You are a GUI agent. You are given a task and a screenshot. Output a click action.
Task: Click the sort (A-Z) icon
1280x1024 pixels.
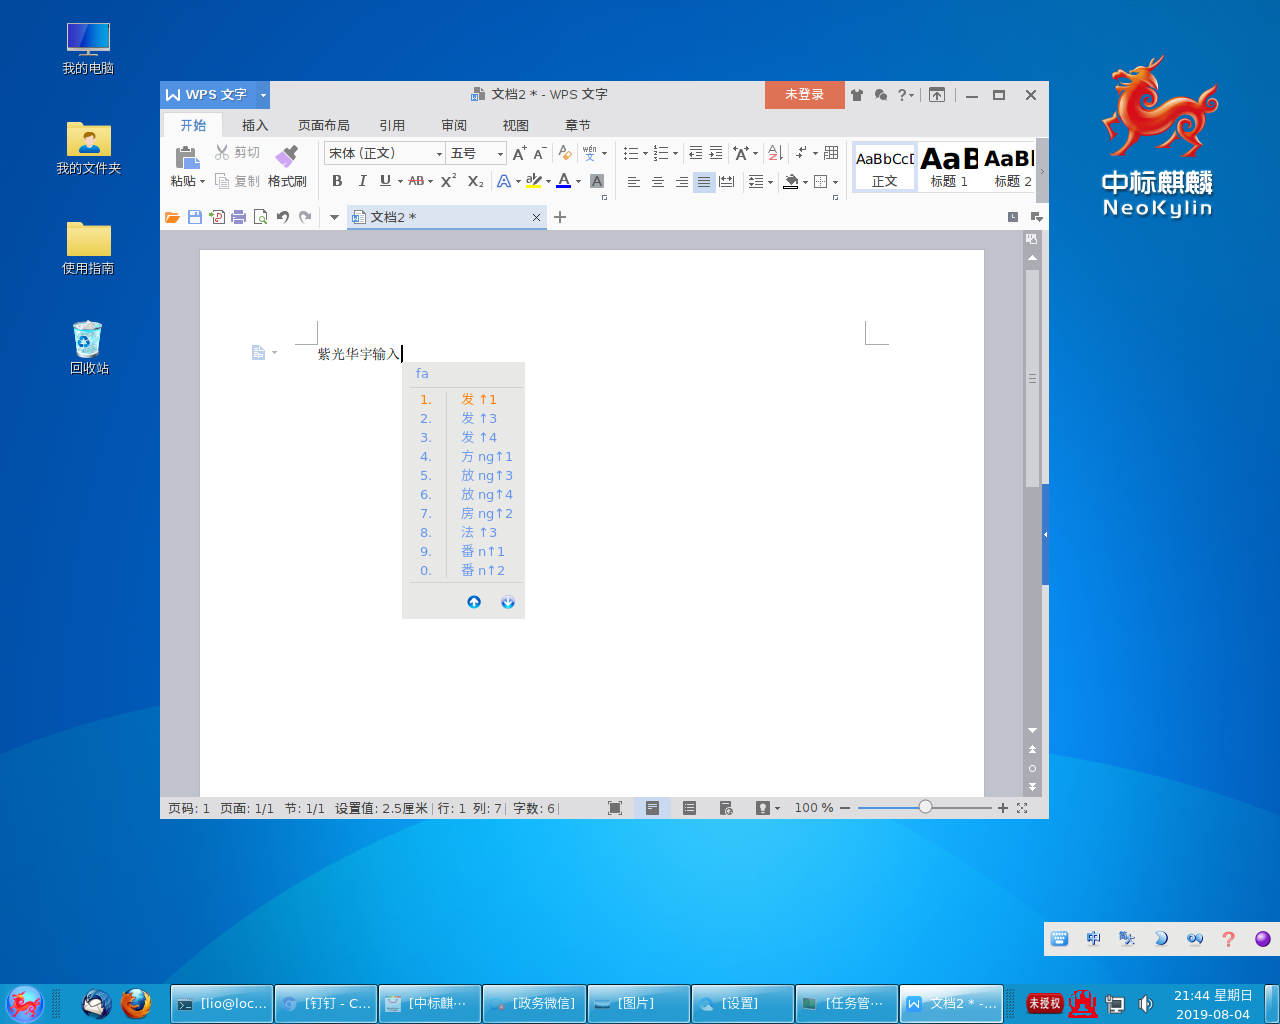tap(775, 153)
